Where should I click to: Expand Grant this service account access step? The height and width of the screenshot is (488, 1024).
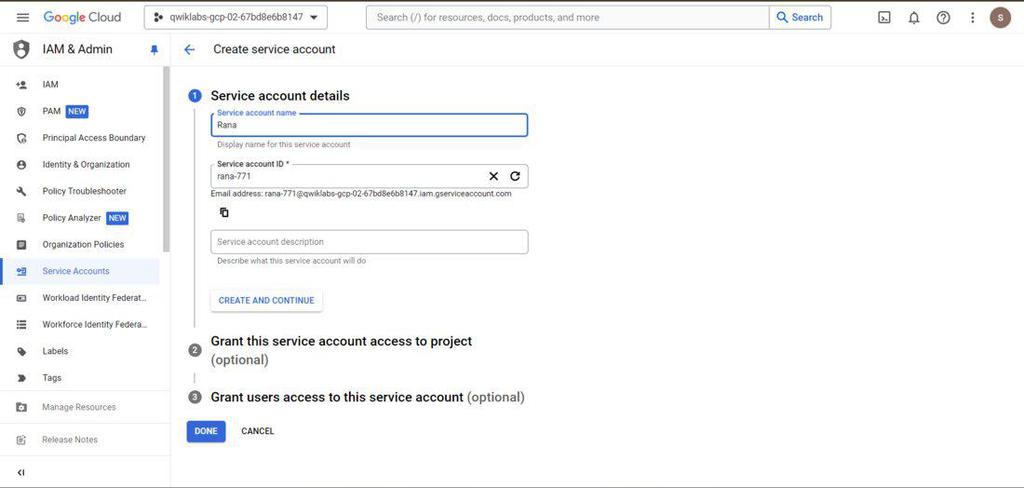tap(340, 341)
